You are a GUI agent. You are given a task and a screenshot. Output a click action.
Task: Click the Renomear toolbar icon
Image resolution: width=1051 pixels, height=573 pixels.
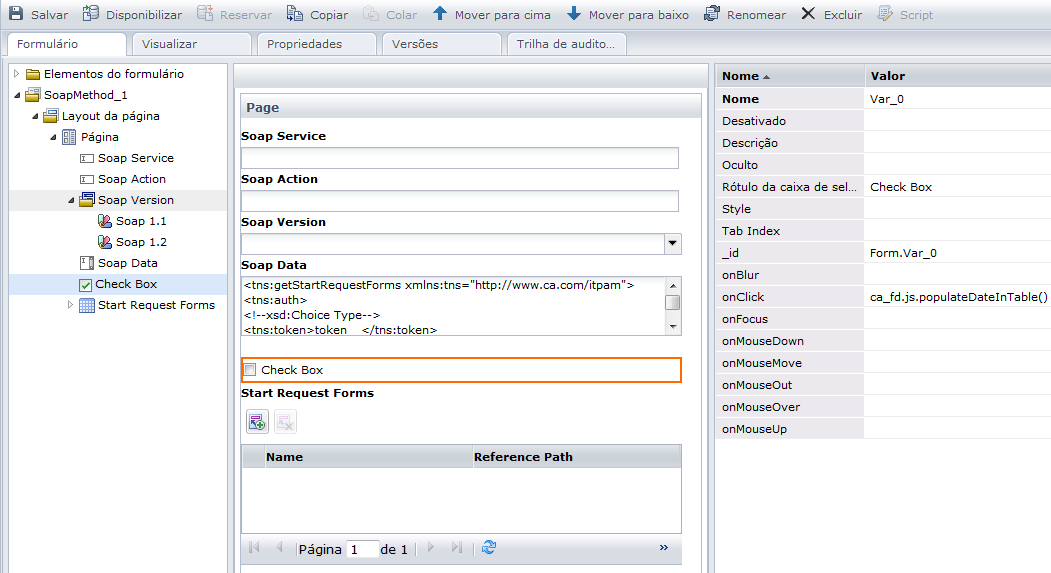(x=712, y=13)
